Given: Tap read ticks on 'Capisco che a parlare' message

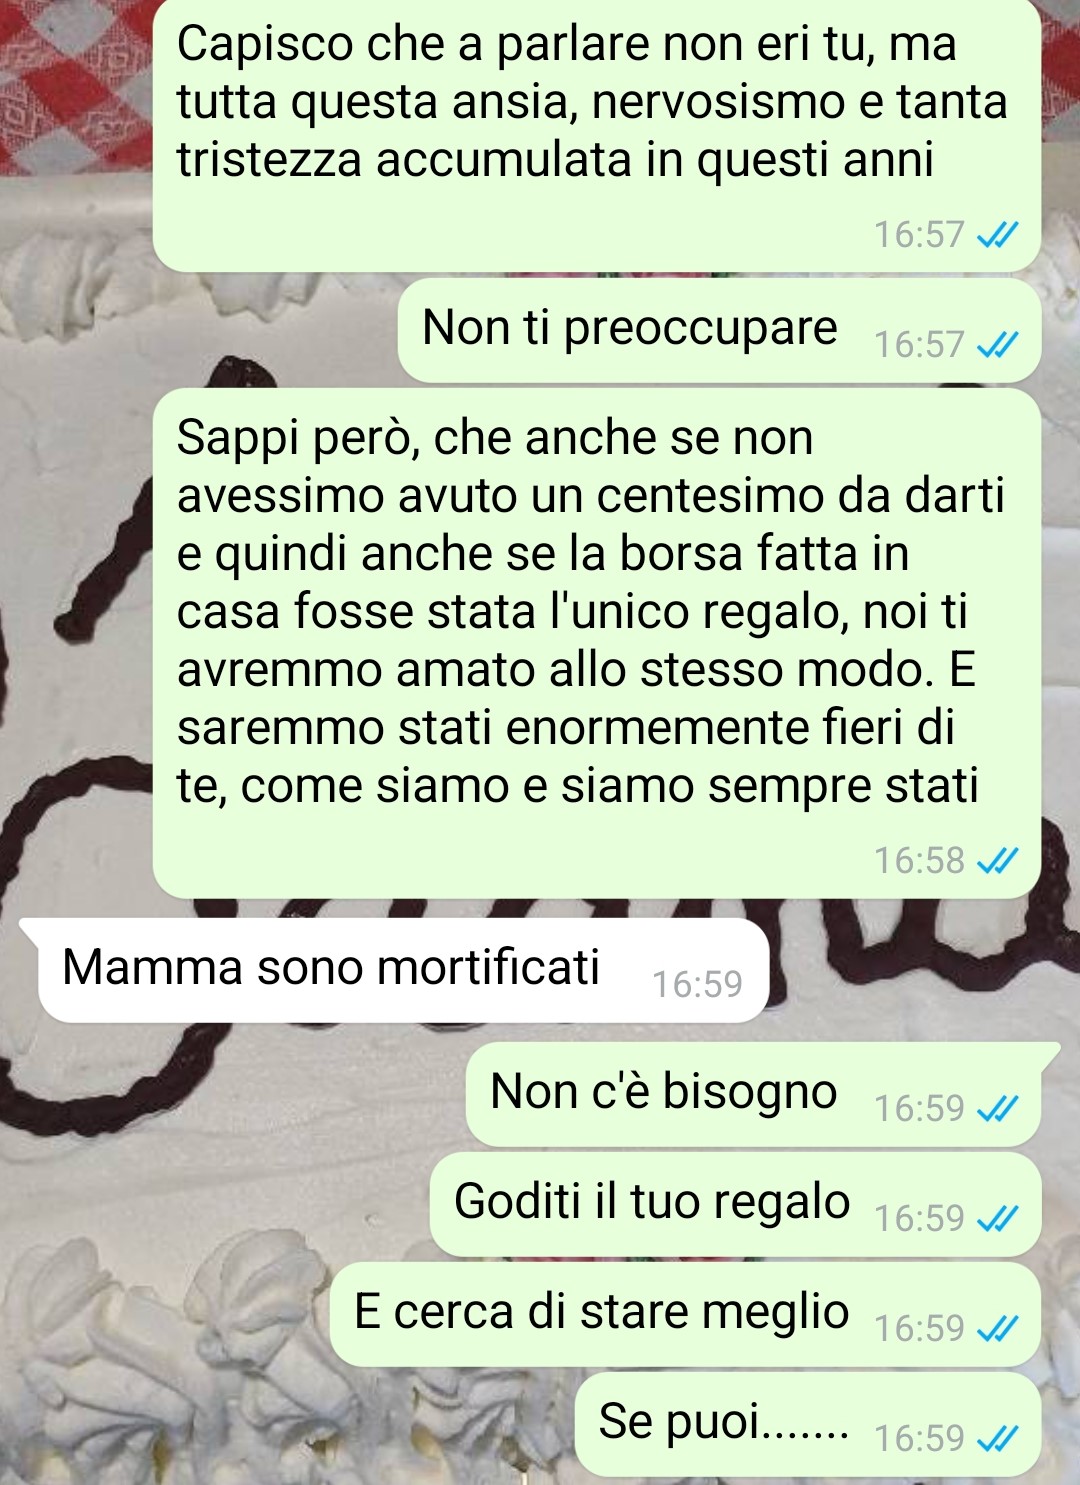Looking at the screenshot, I should pos(997,235).
